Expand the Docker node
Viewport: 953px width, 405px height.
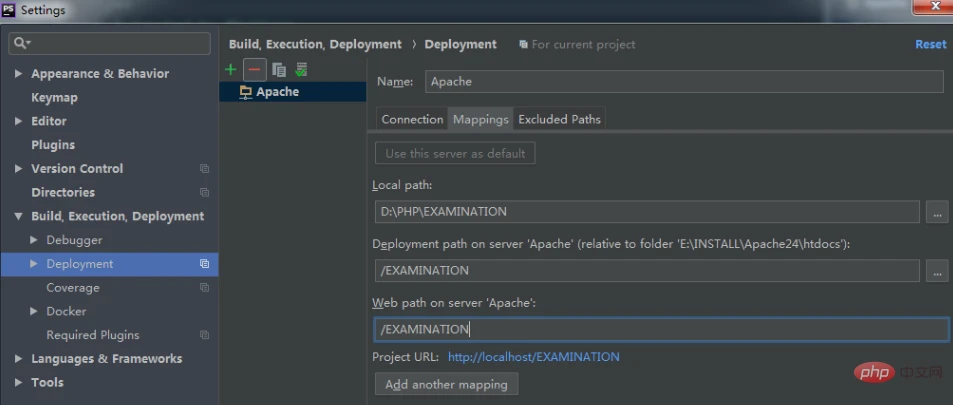pyautogui.click(x=34, y=311)
